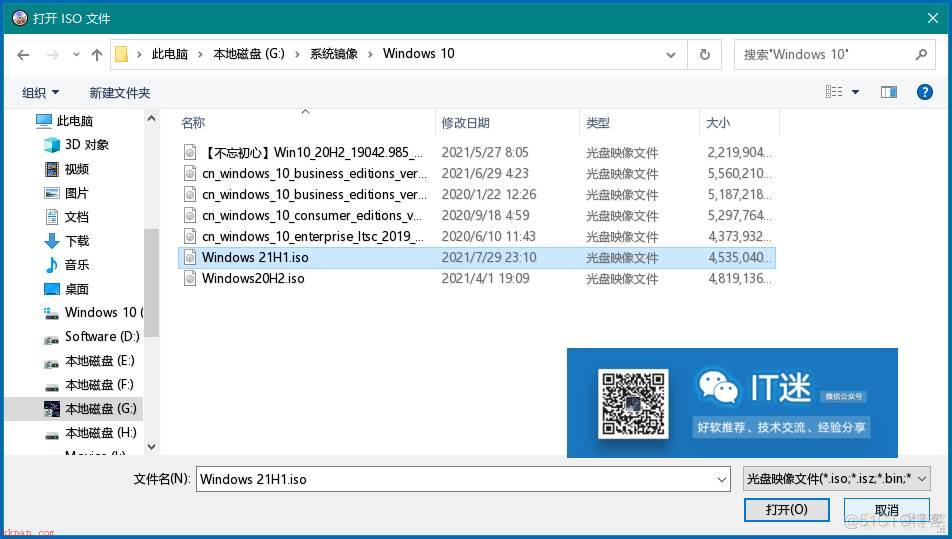Open recent locations dropdown arrow
The image size is (952, 539).
[76, 55]
